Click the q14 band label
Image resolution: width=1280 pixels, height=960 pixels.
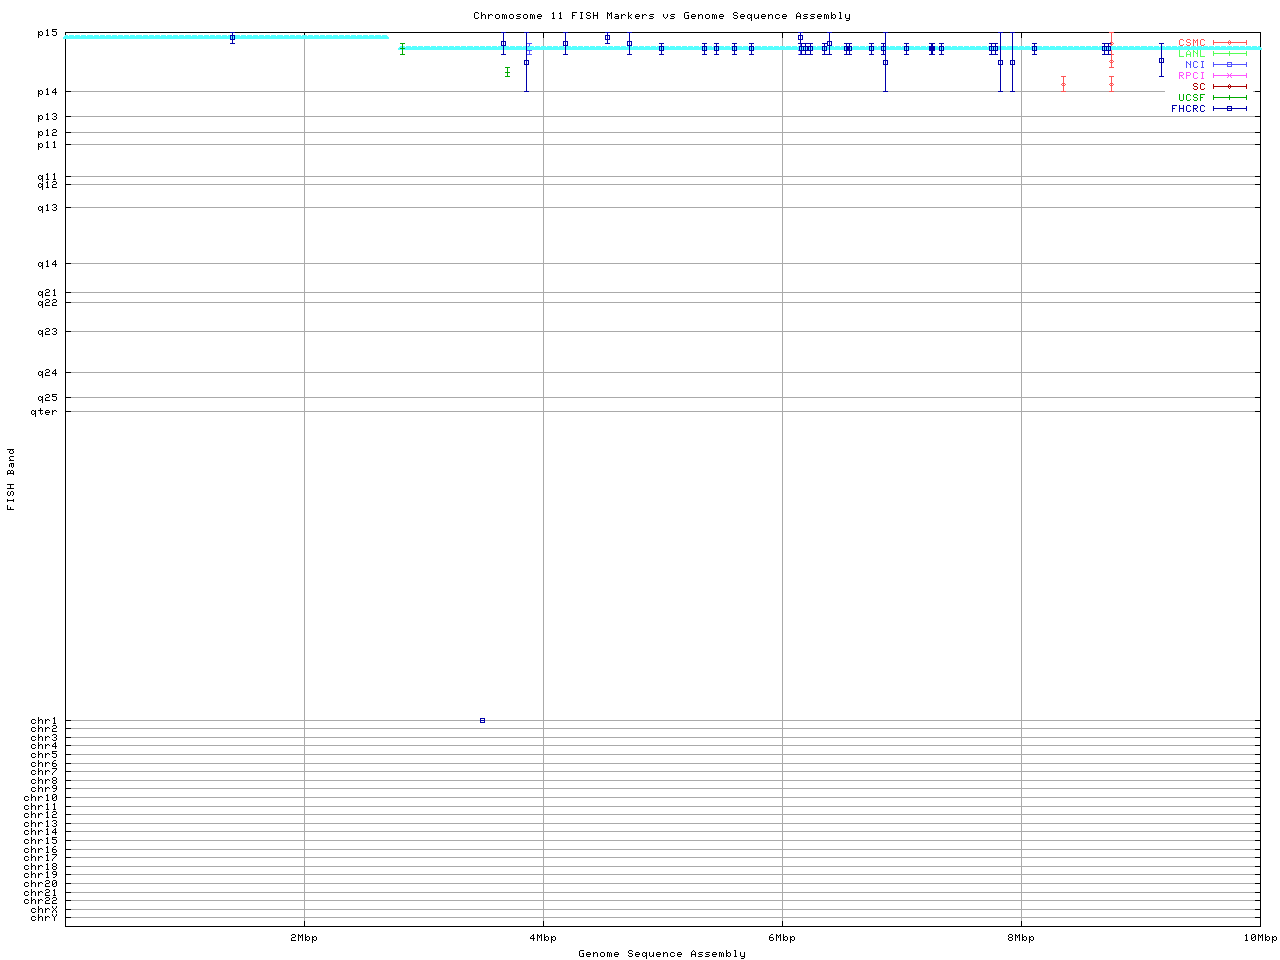(x=47, y=264)
